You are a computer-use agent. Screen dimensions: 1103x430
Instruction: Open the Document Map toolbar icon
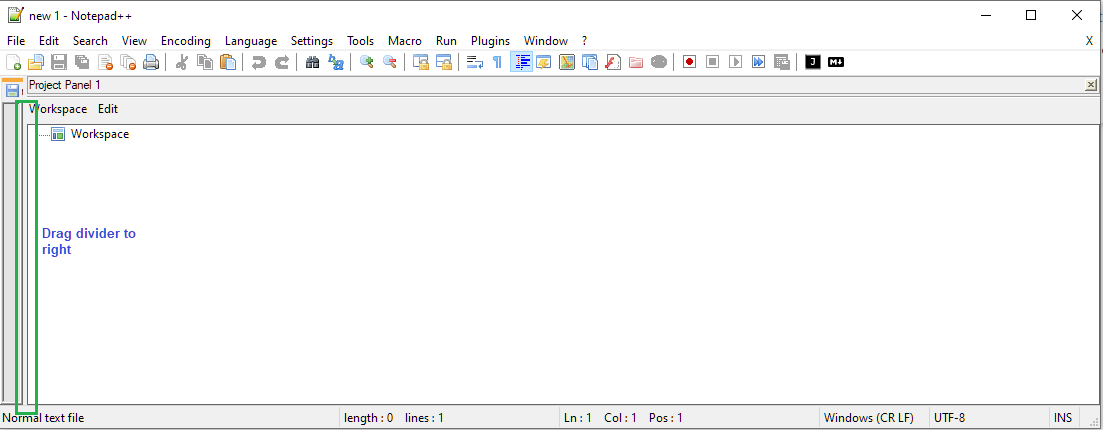567,62
